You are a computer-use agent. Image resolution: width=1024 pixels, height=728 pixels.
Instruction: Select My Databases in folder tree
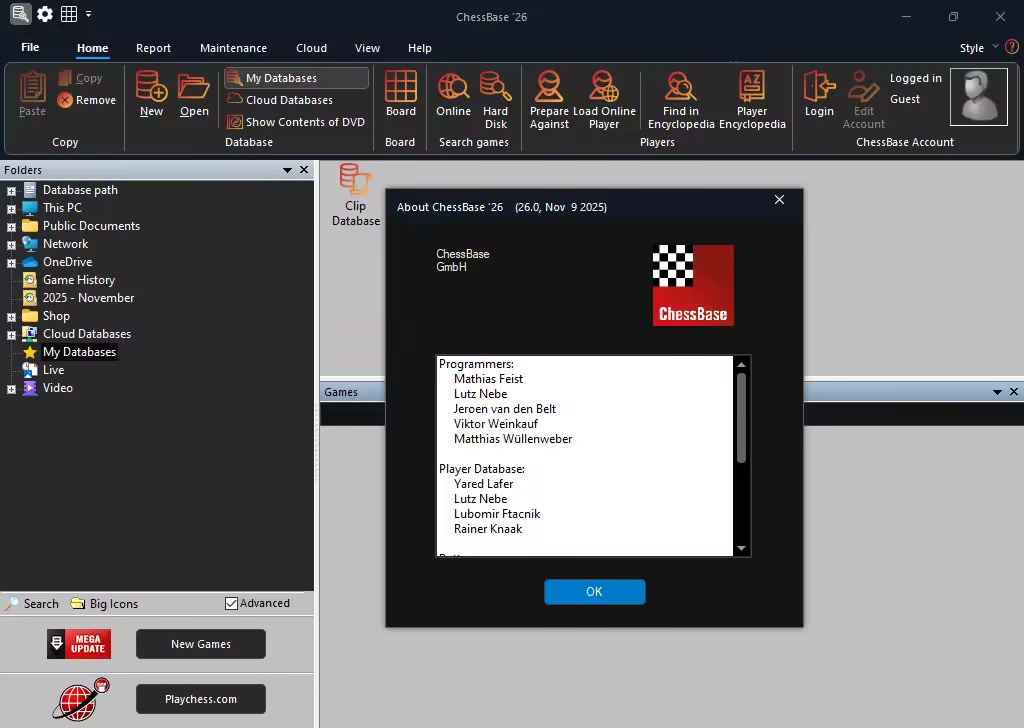click(x=79, y=352)
